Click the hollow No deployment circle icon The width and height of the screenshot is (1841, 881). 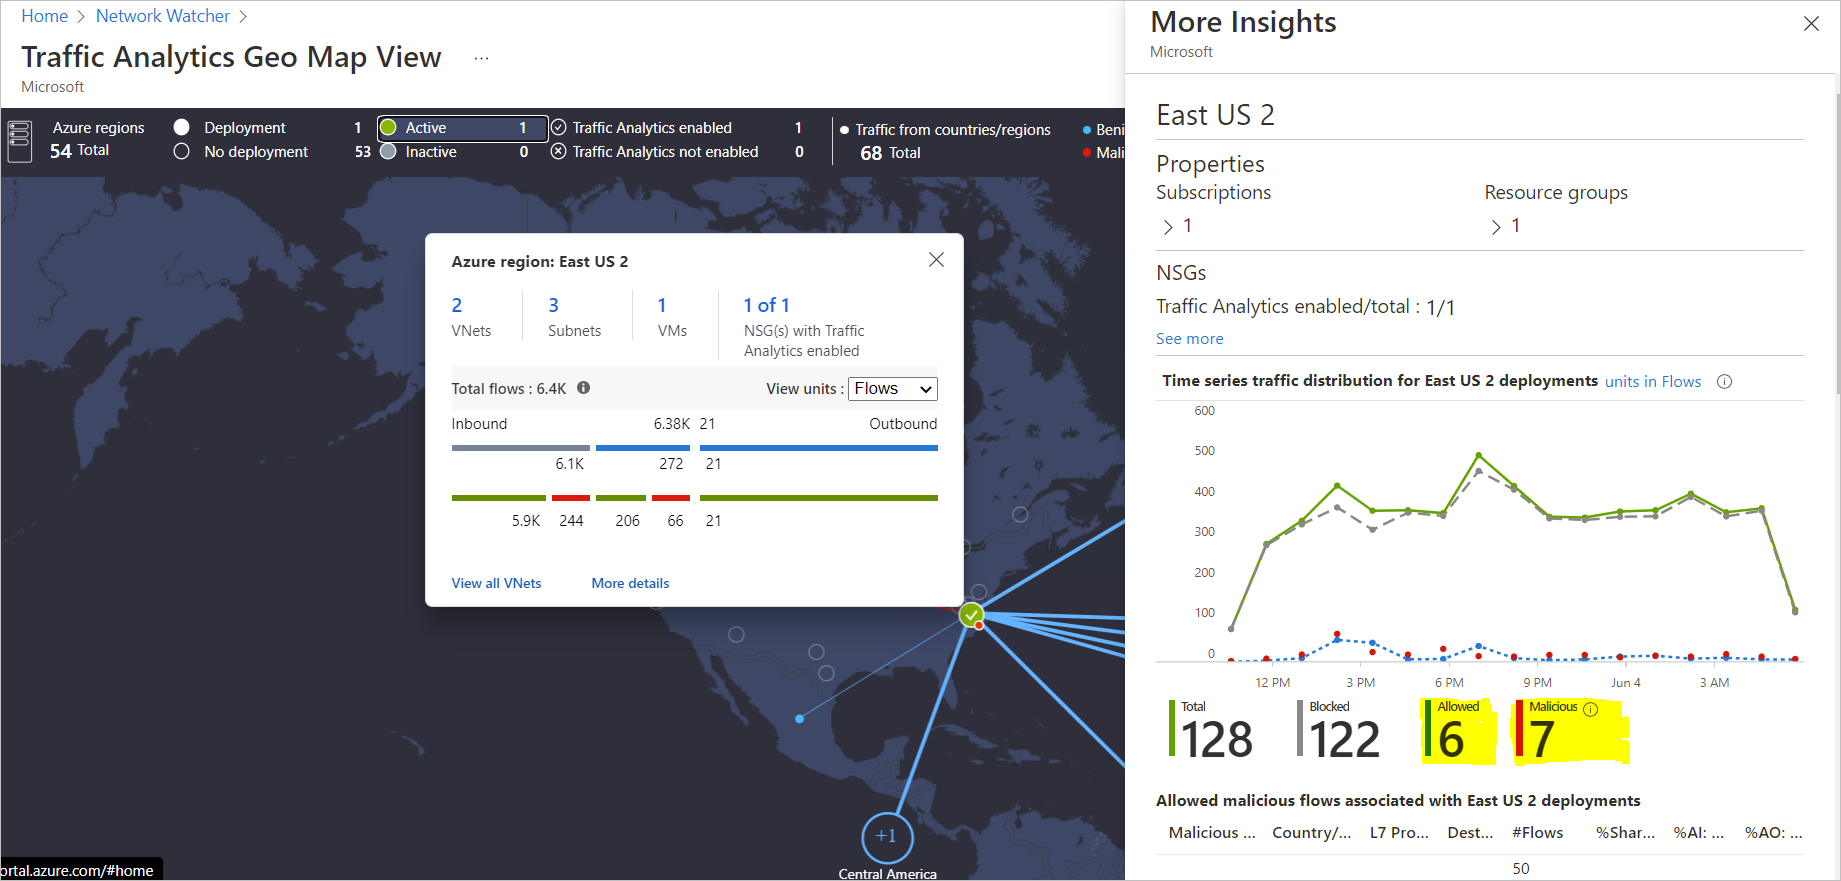tap(181, 151)
